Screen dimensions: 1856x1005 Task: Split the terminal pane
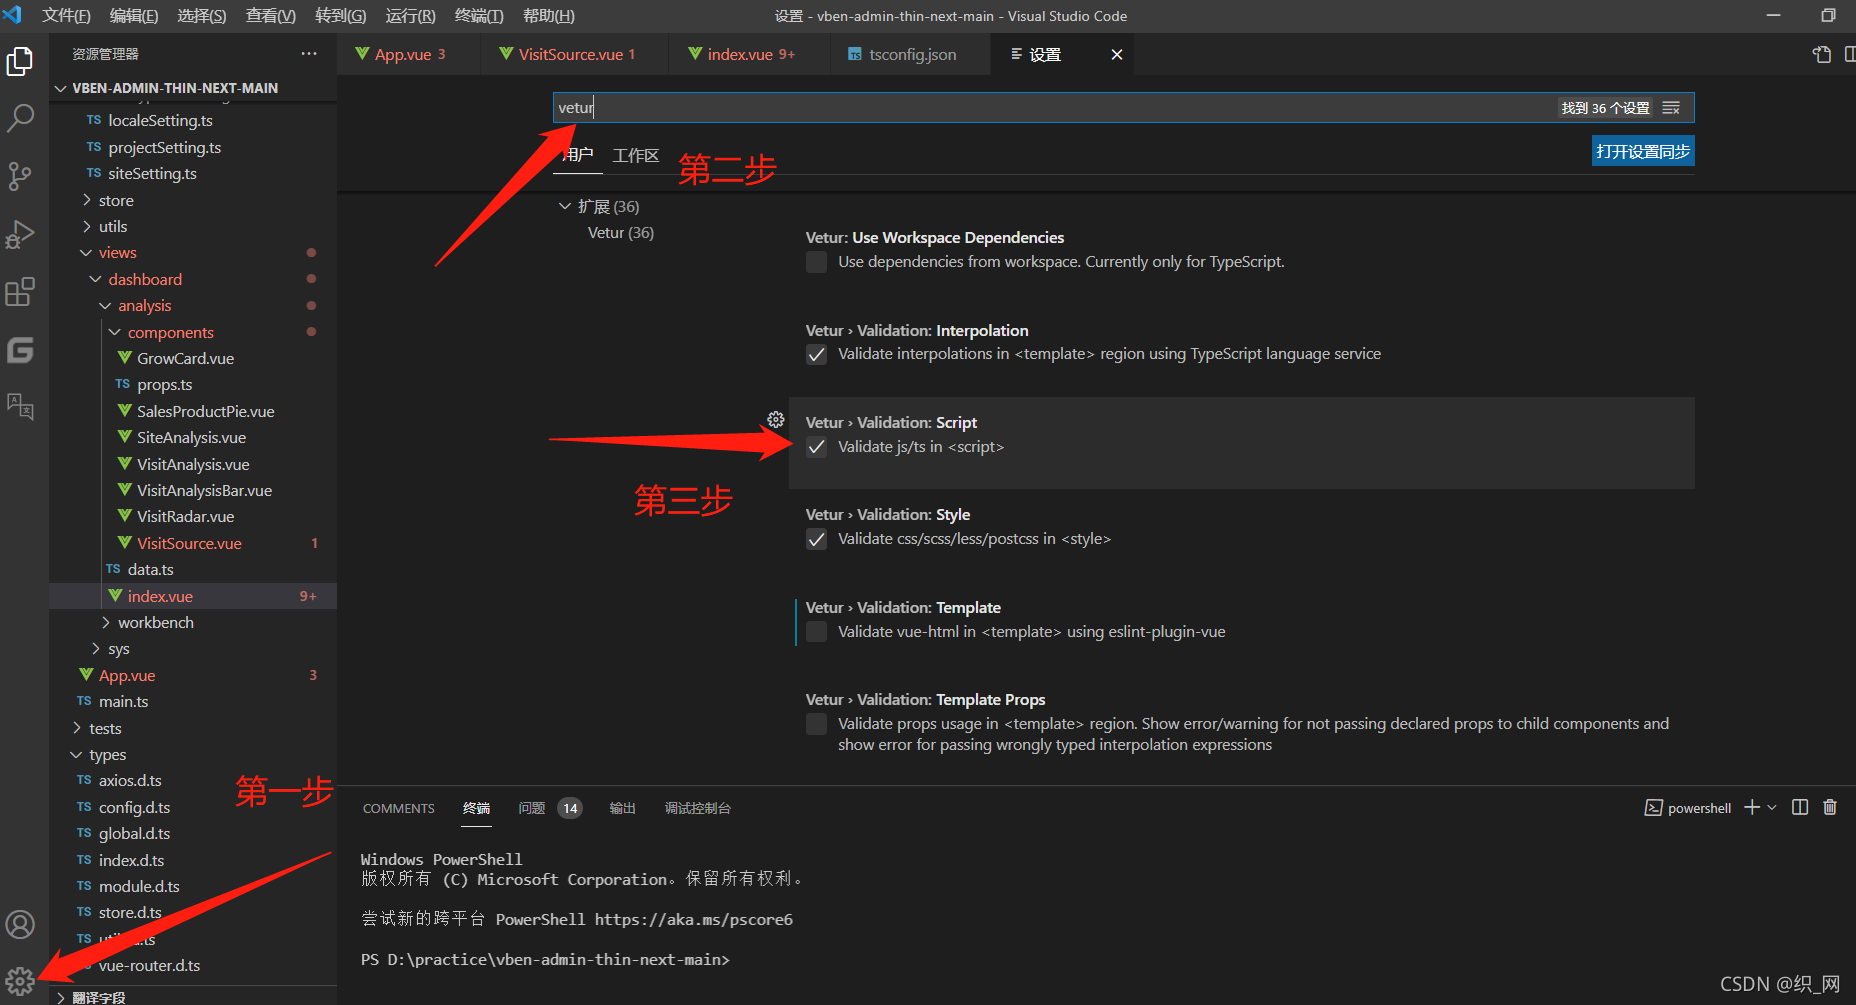click(1800, 807)
